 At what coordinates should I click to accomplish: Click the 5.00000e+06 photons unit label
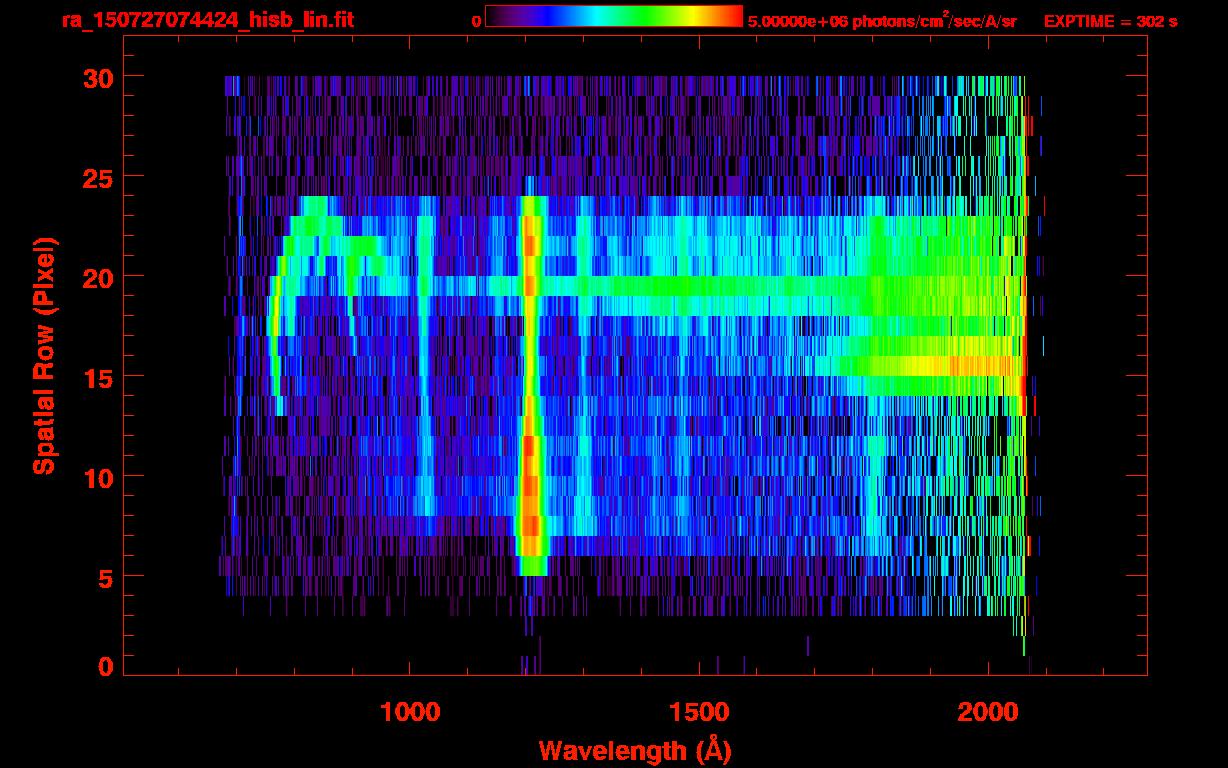(882, 21)
